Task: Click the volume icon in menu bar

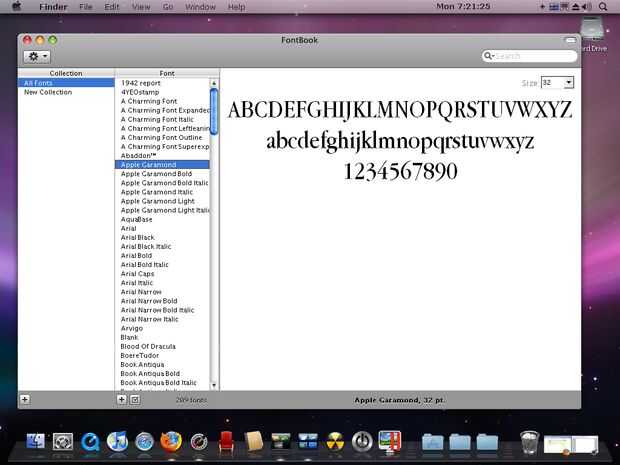Action: coord(587,7)
